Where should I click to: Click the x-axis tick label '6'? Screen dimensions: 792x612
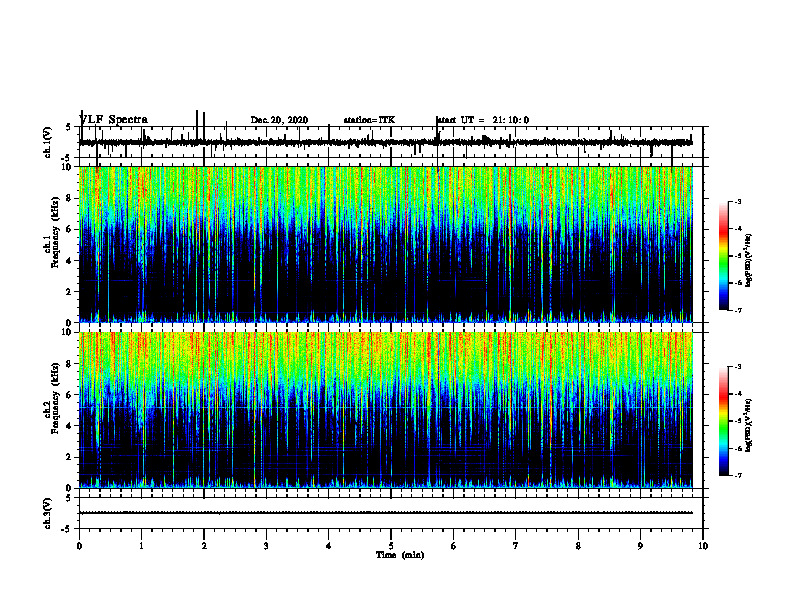coord(454,546)
